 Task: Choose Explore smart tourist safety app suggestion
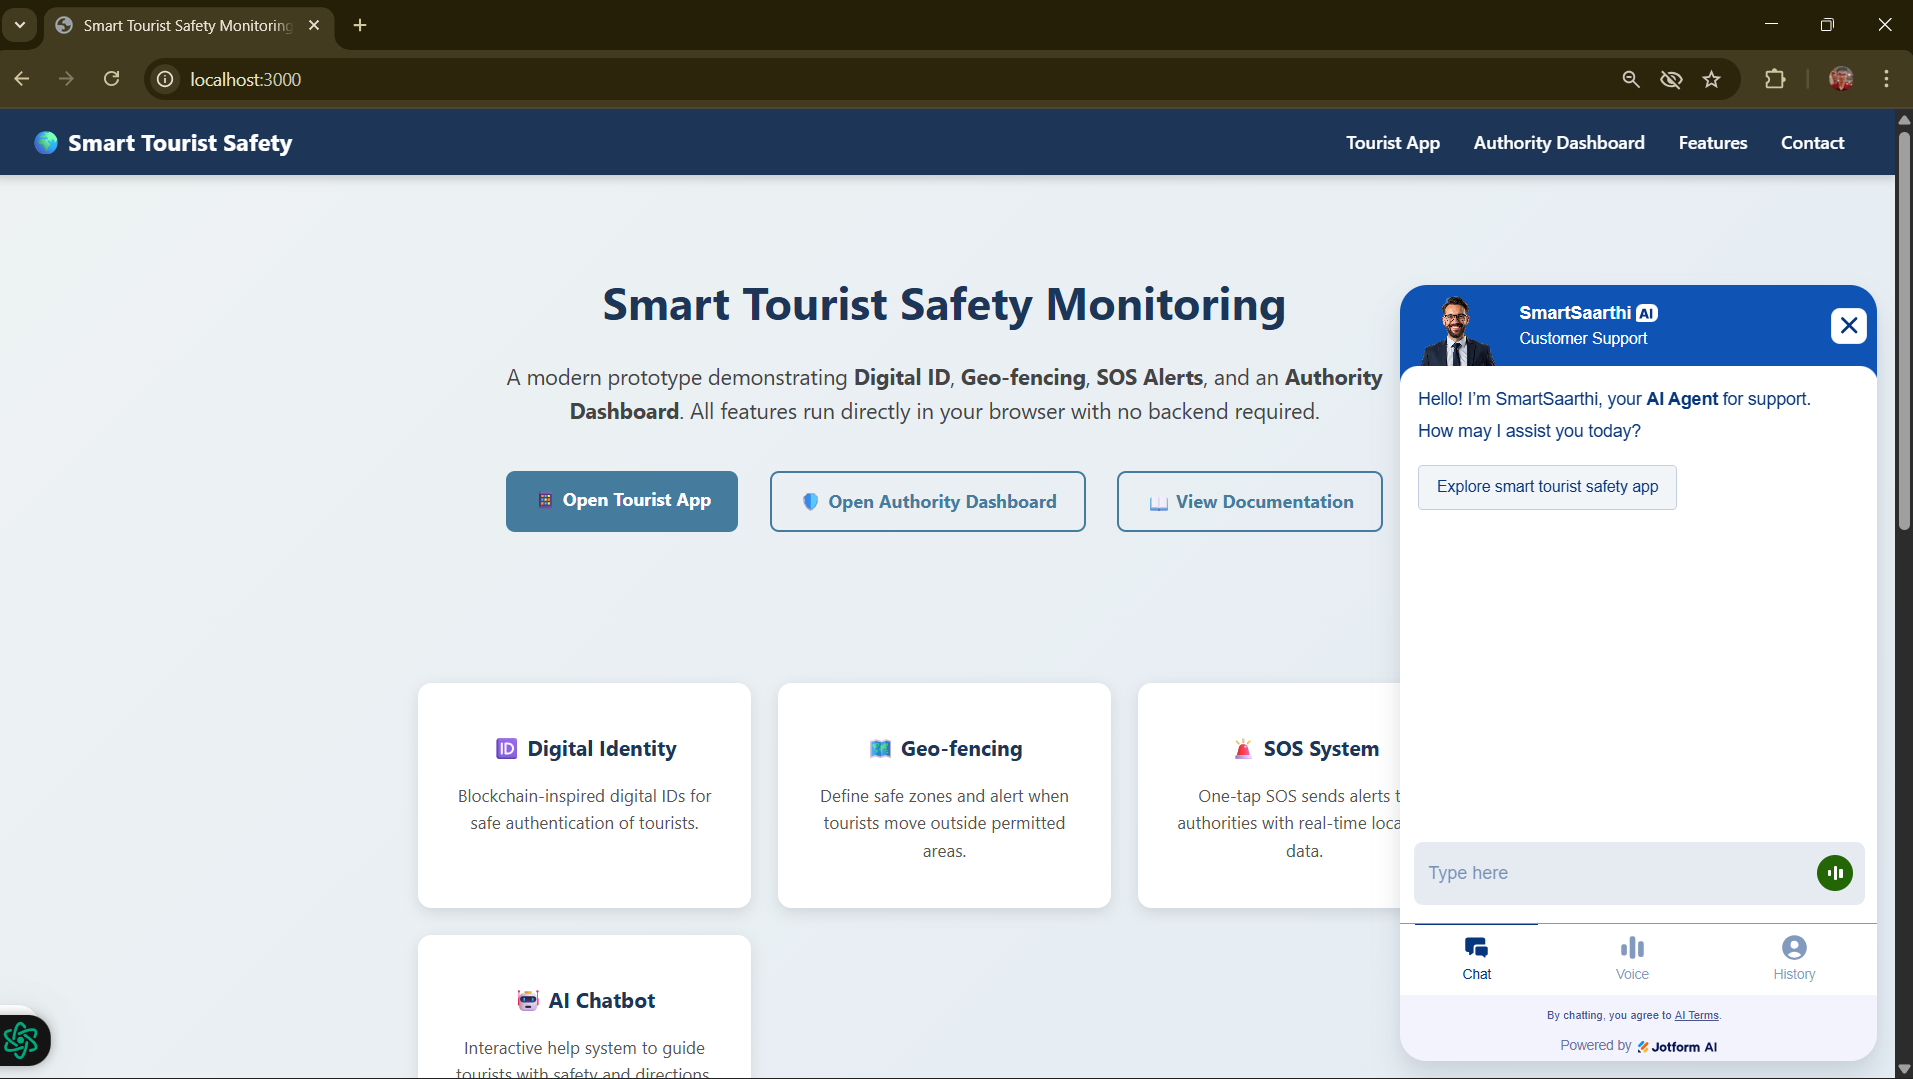coord(1547,487)
